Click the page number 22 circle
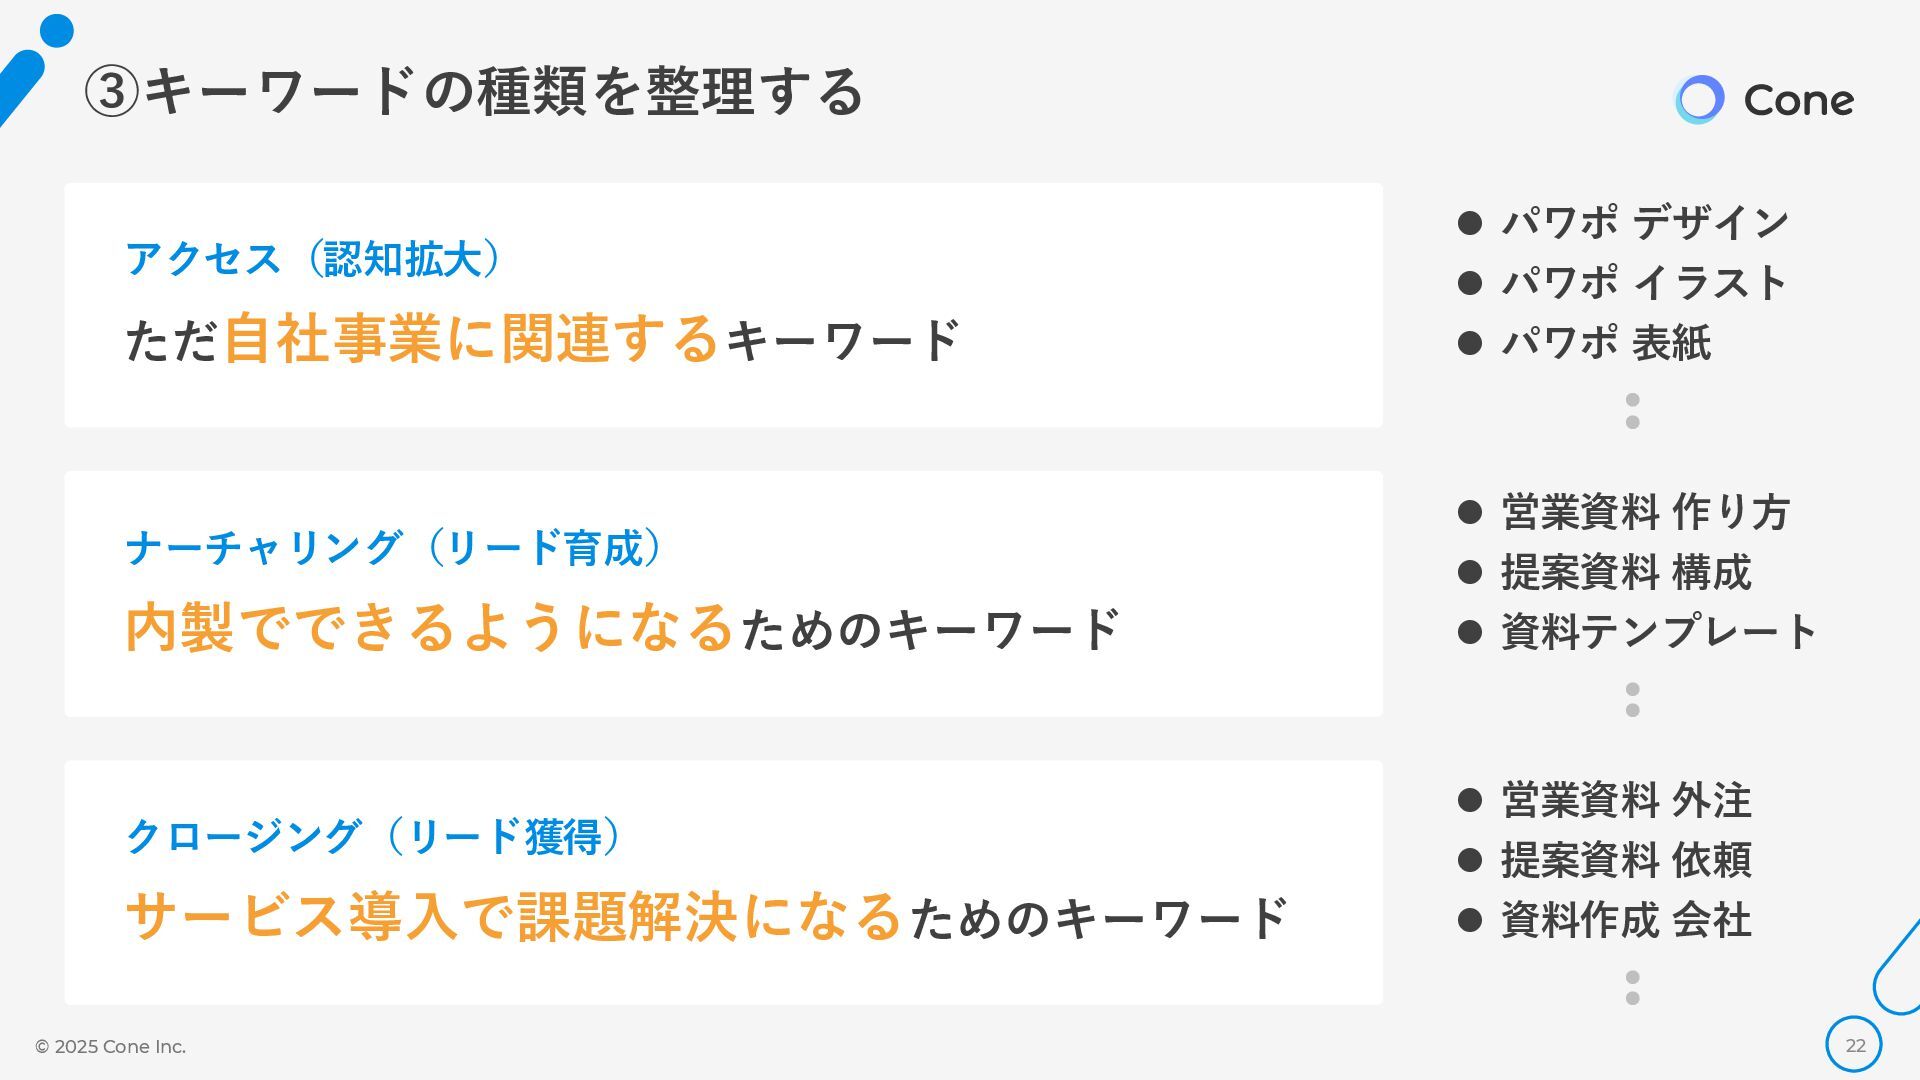 [x=1854, y=1045]
